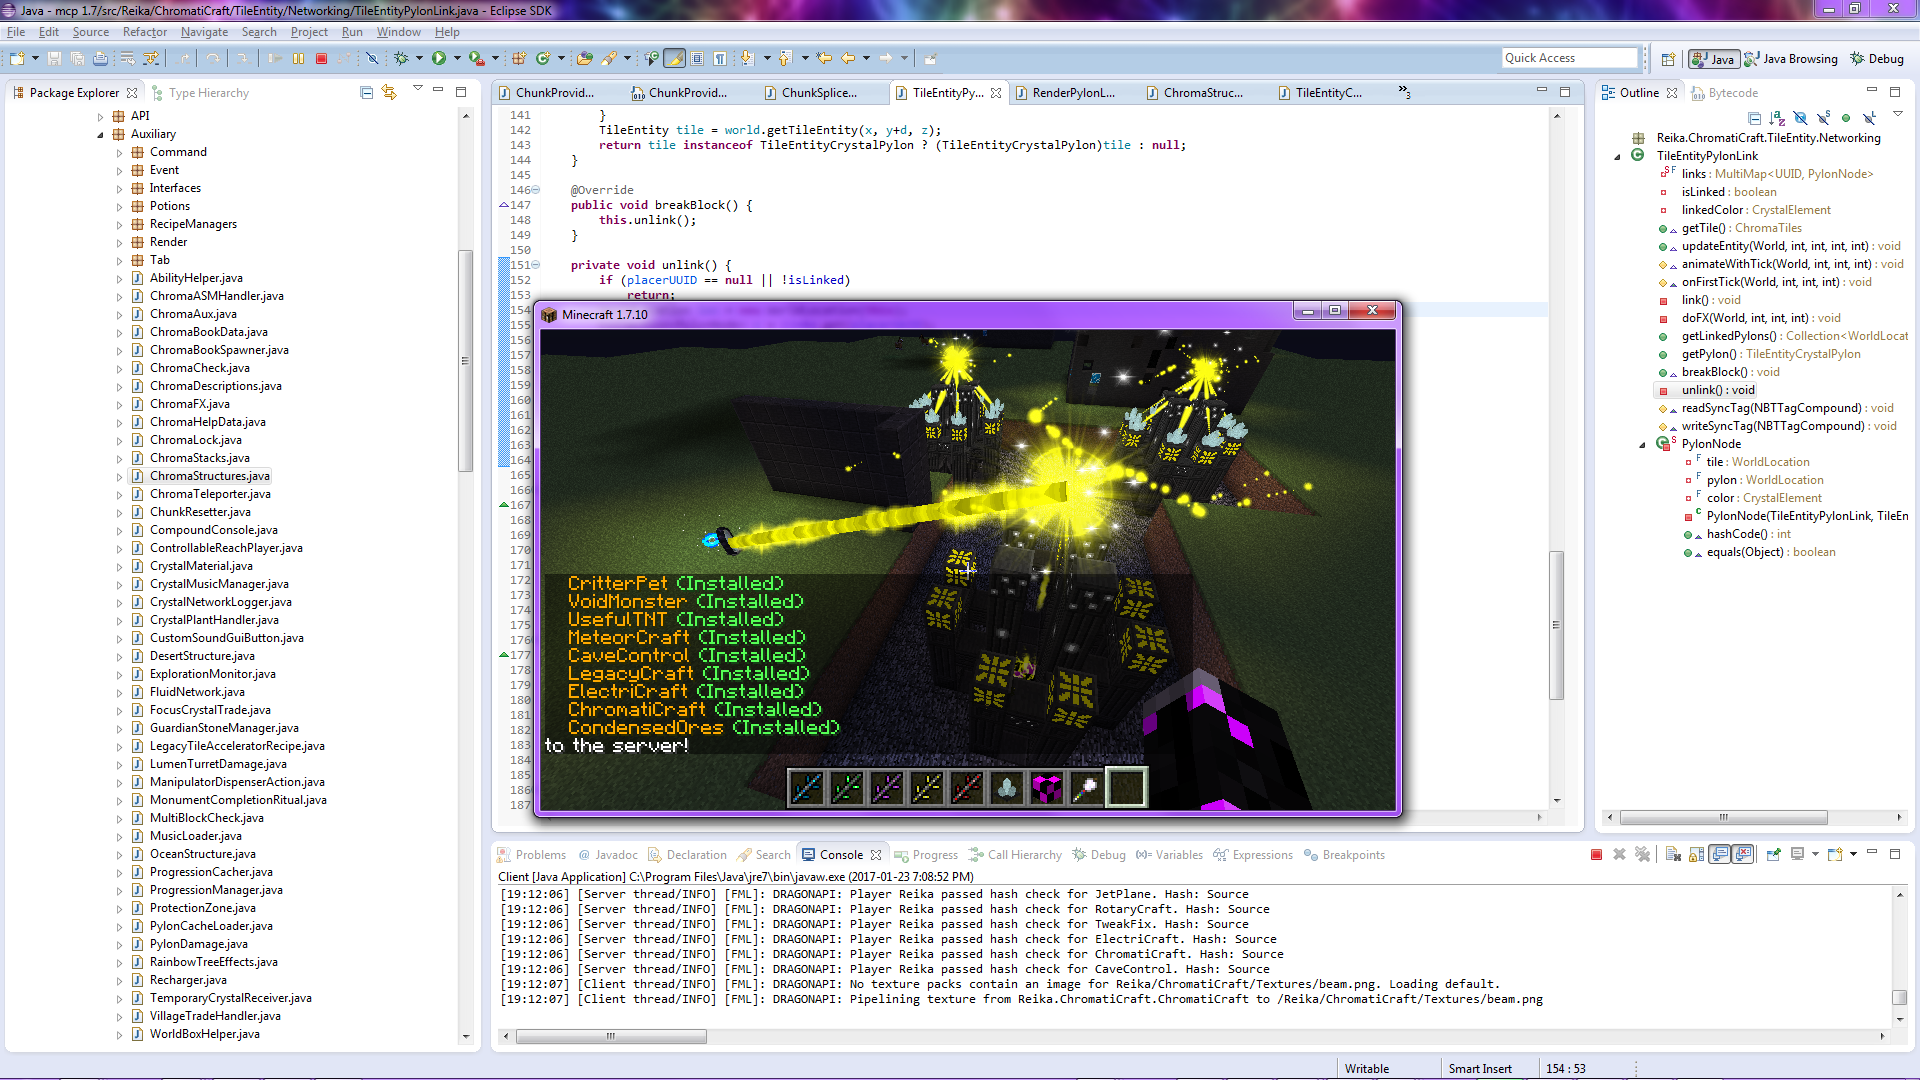This screenshot has height=1080, width=1920.
Task: Click Open Console icon
Action: pos(1835,854)
